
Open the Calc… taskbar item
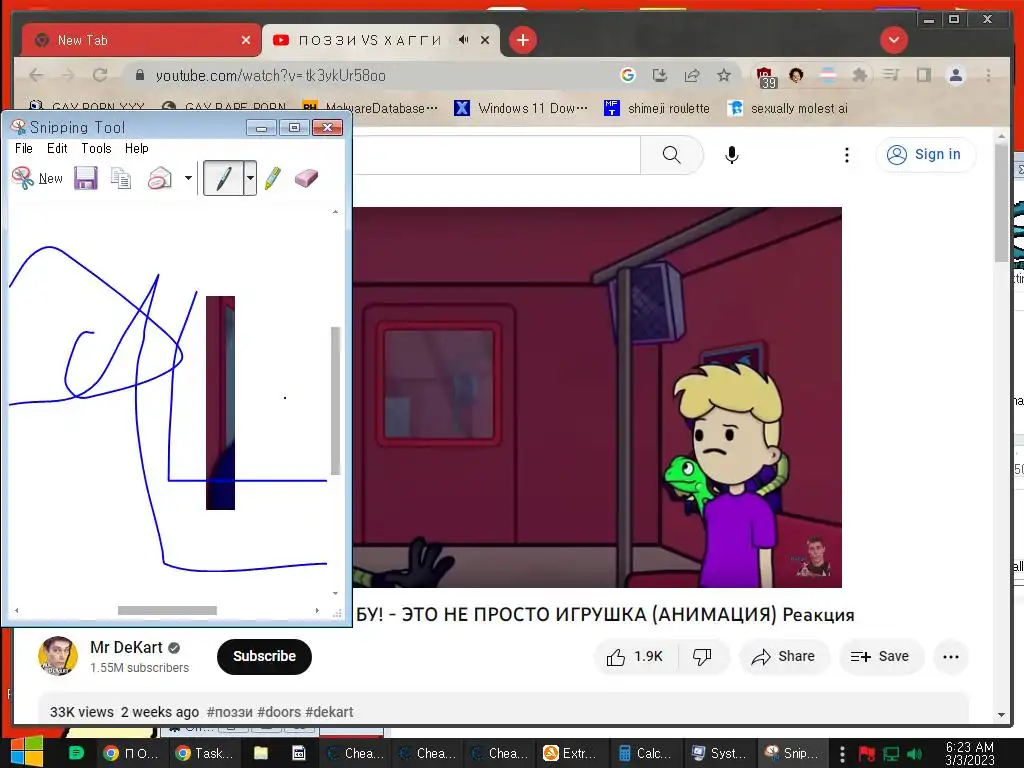645,753
